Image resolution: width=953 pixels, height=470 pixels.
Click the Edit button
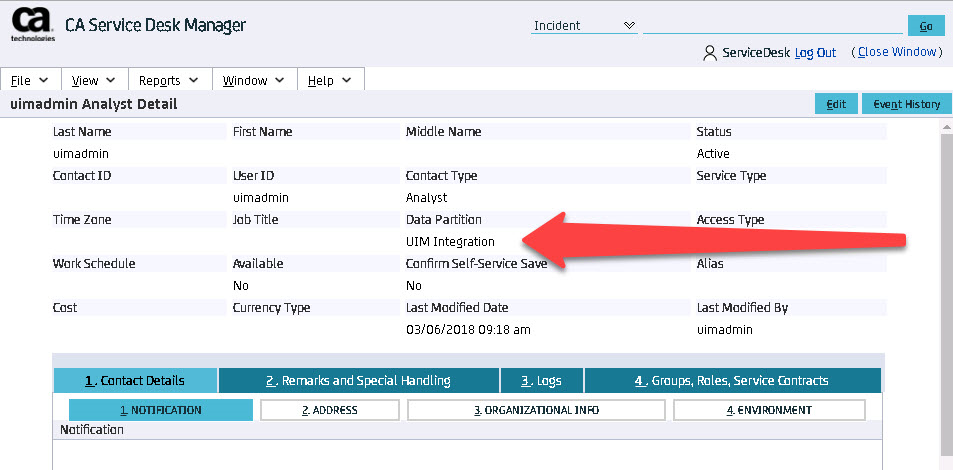click(836, 104)
